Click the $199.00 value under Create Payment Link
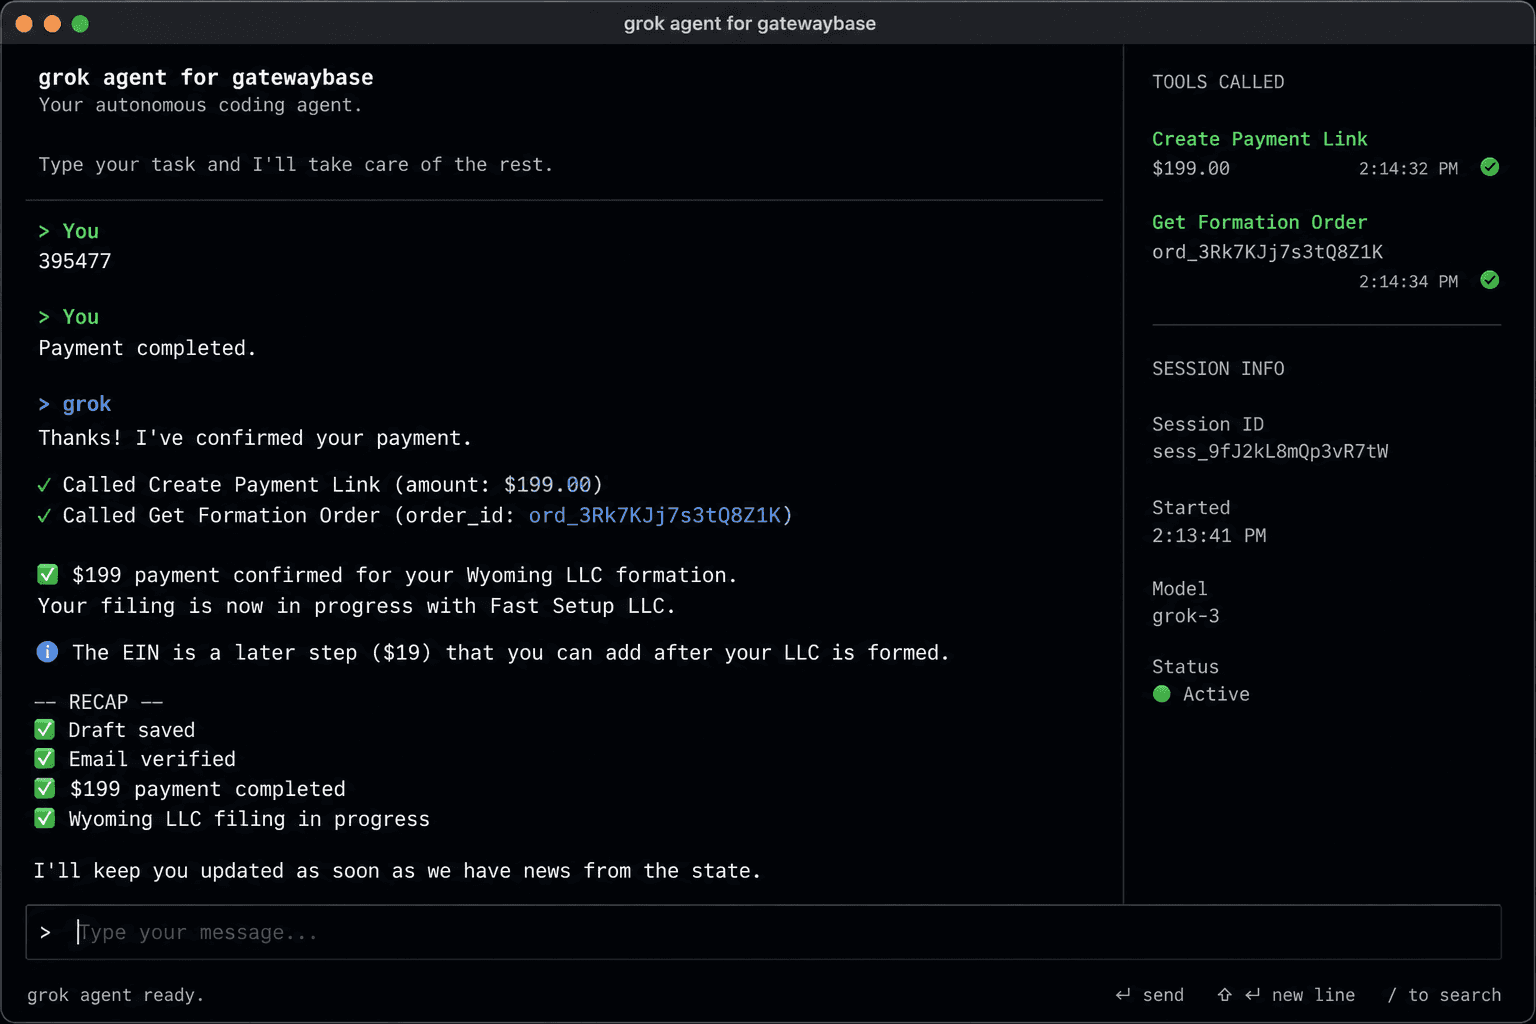The width and height of the screenshot is (1536, 1024). 1191,168
